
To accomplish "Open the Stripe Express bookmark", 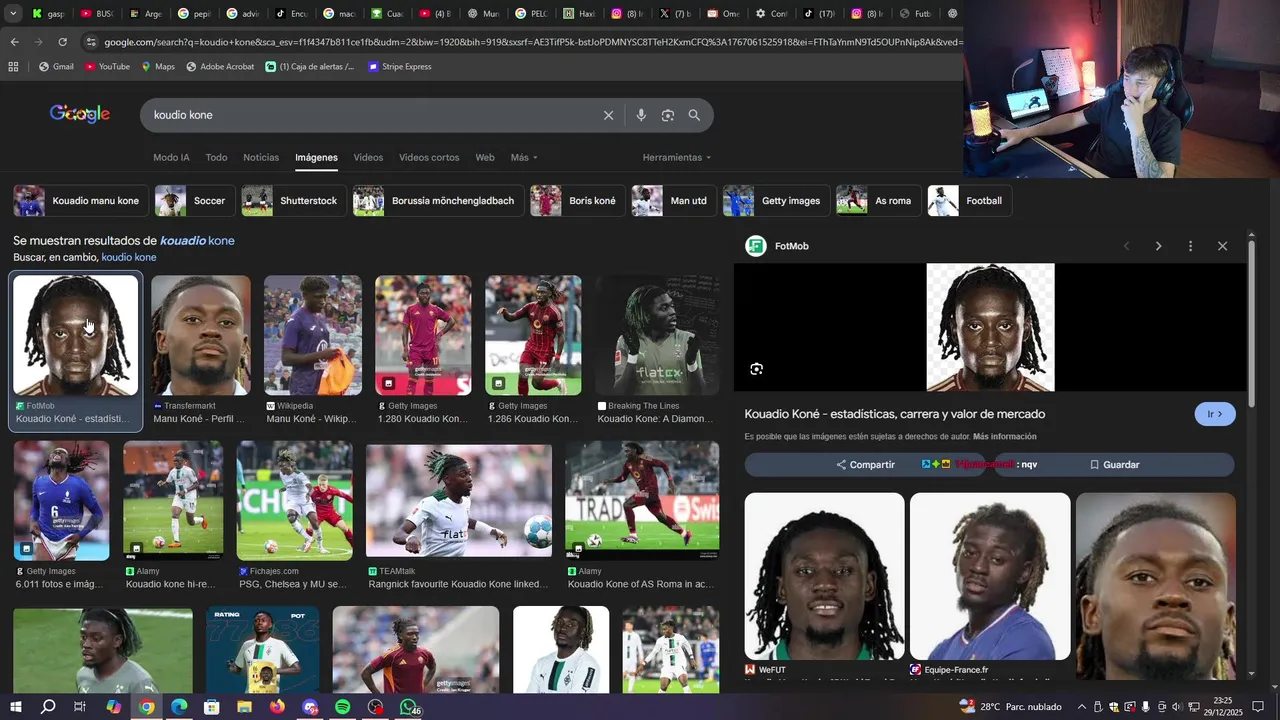I will point(399,67).
